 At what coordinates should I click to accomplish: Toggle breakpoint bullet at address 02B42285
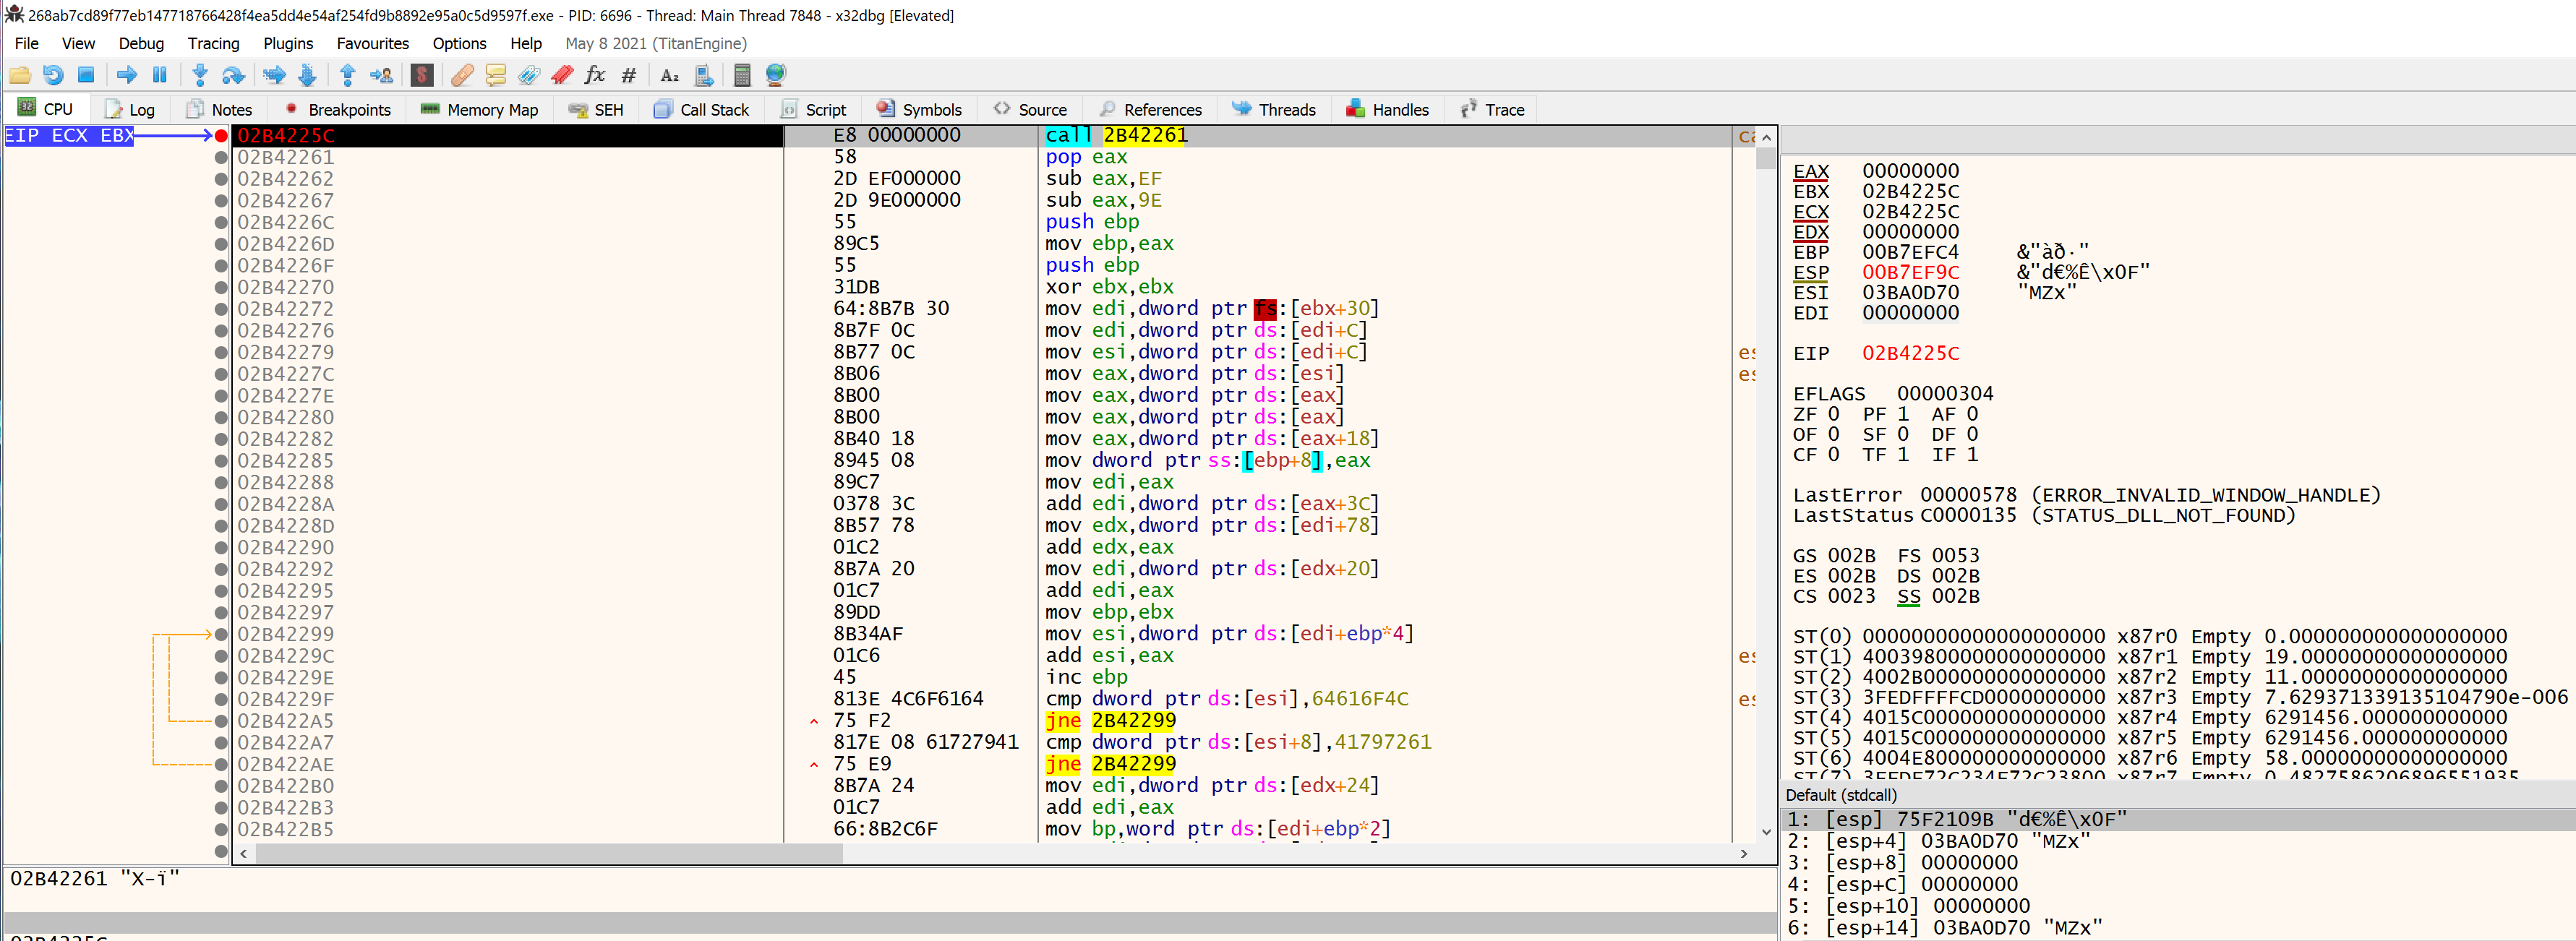[221, 462]
